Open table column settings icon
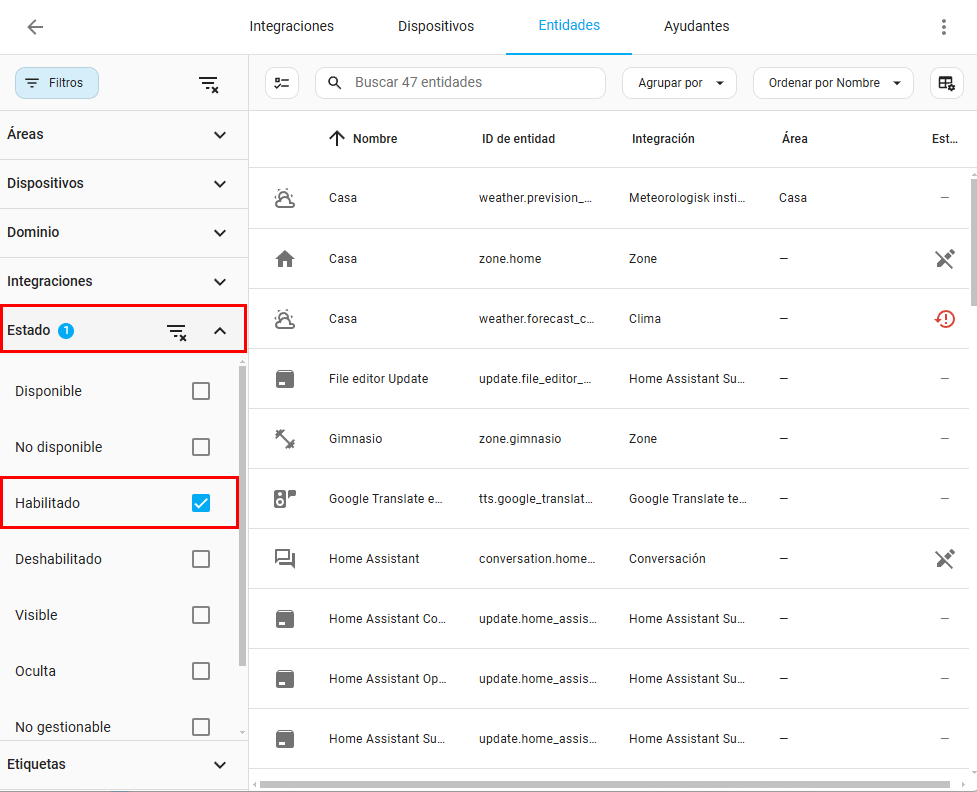Image resolution: width=977 pixels, height=792 pixels. tap(946, 83)
